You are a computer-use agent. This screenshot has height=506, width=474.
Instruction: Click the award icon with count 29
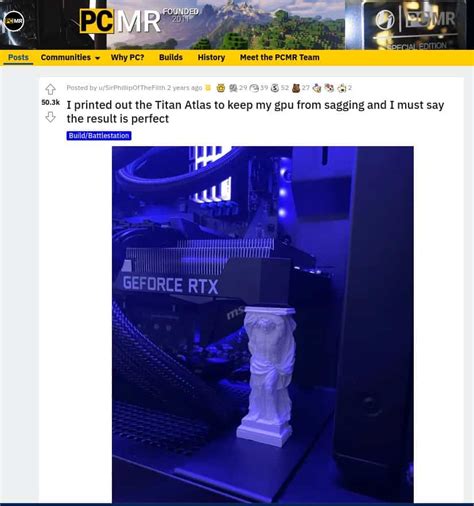pos(233,88)
